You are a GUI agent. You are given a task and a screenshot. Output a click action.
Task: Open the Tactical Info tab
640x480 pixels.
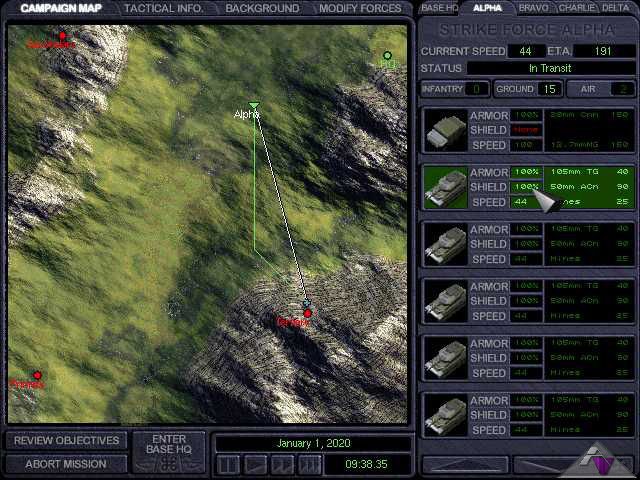pos(164,8)
